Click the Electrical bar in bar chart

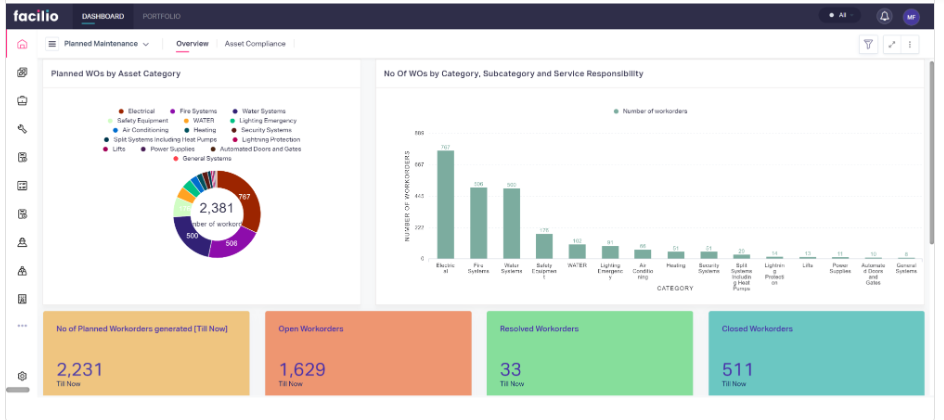(446, 205)
